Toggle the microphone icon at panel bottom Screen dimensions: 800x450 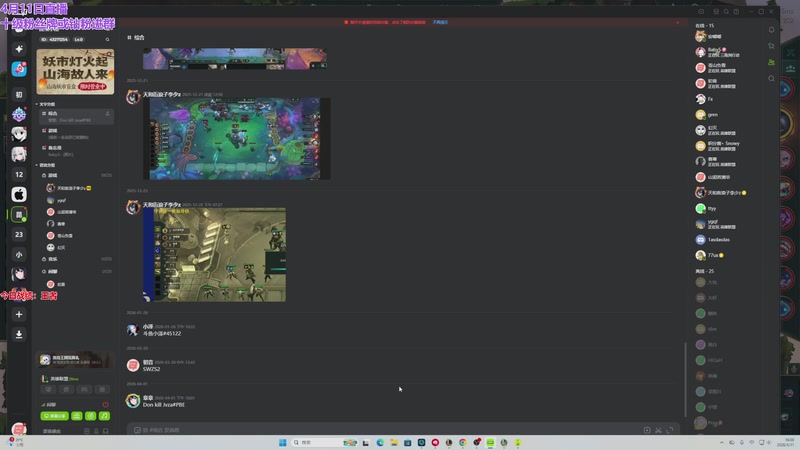96,431
